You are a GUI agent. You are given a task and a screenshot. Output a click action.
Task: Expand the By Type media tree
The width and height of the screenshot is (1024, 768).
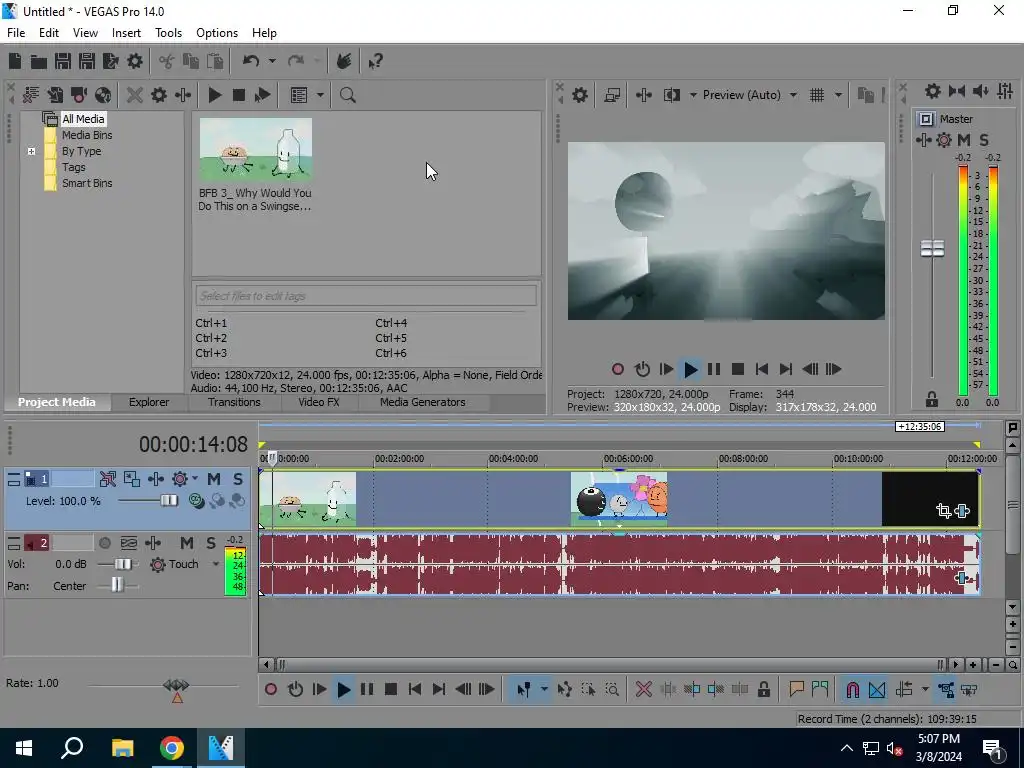point(31,151)
